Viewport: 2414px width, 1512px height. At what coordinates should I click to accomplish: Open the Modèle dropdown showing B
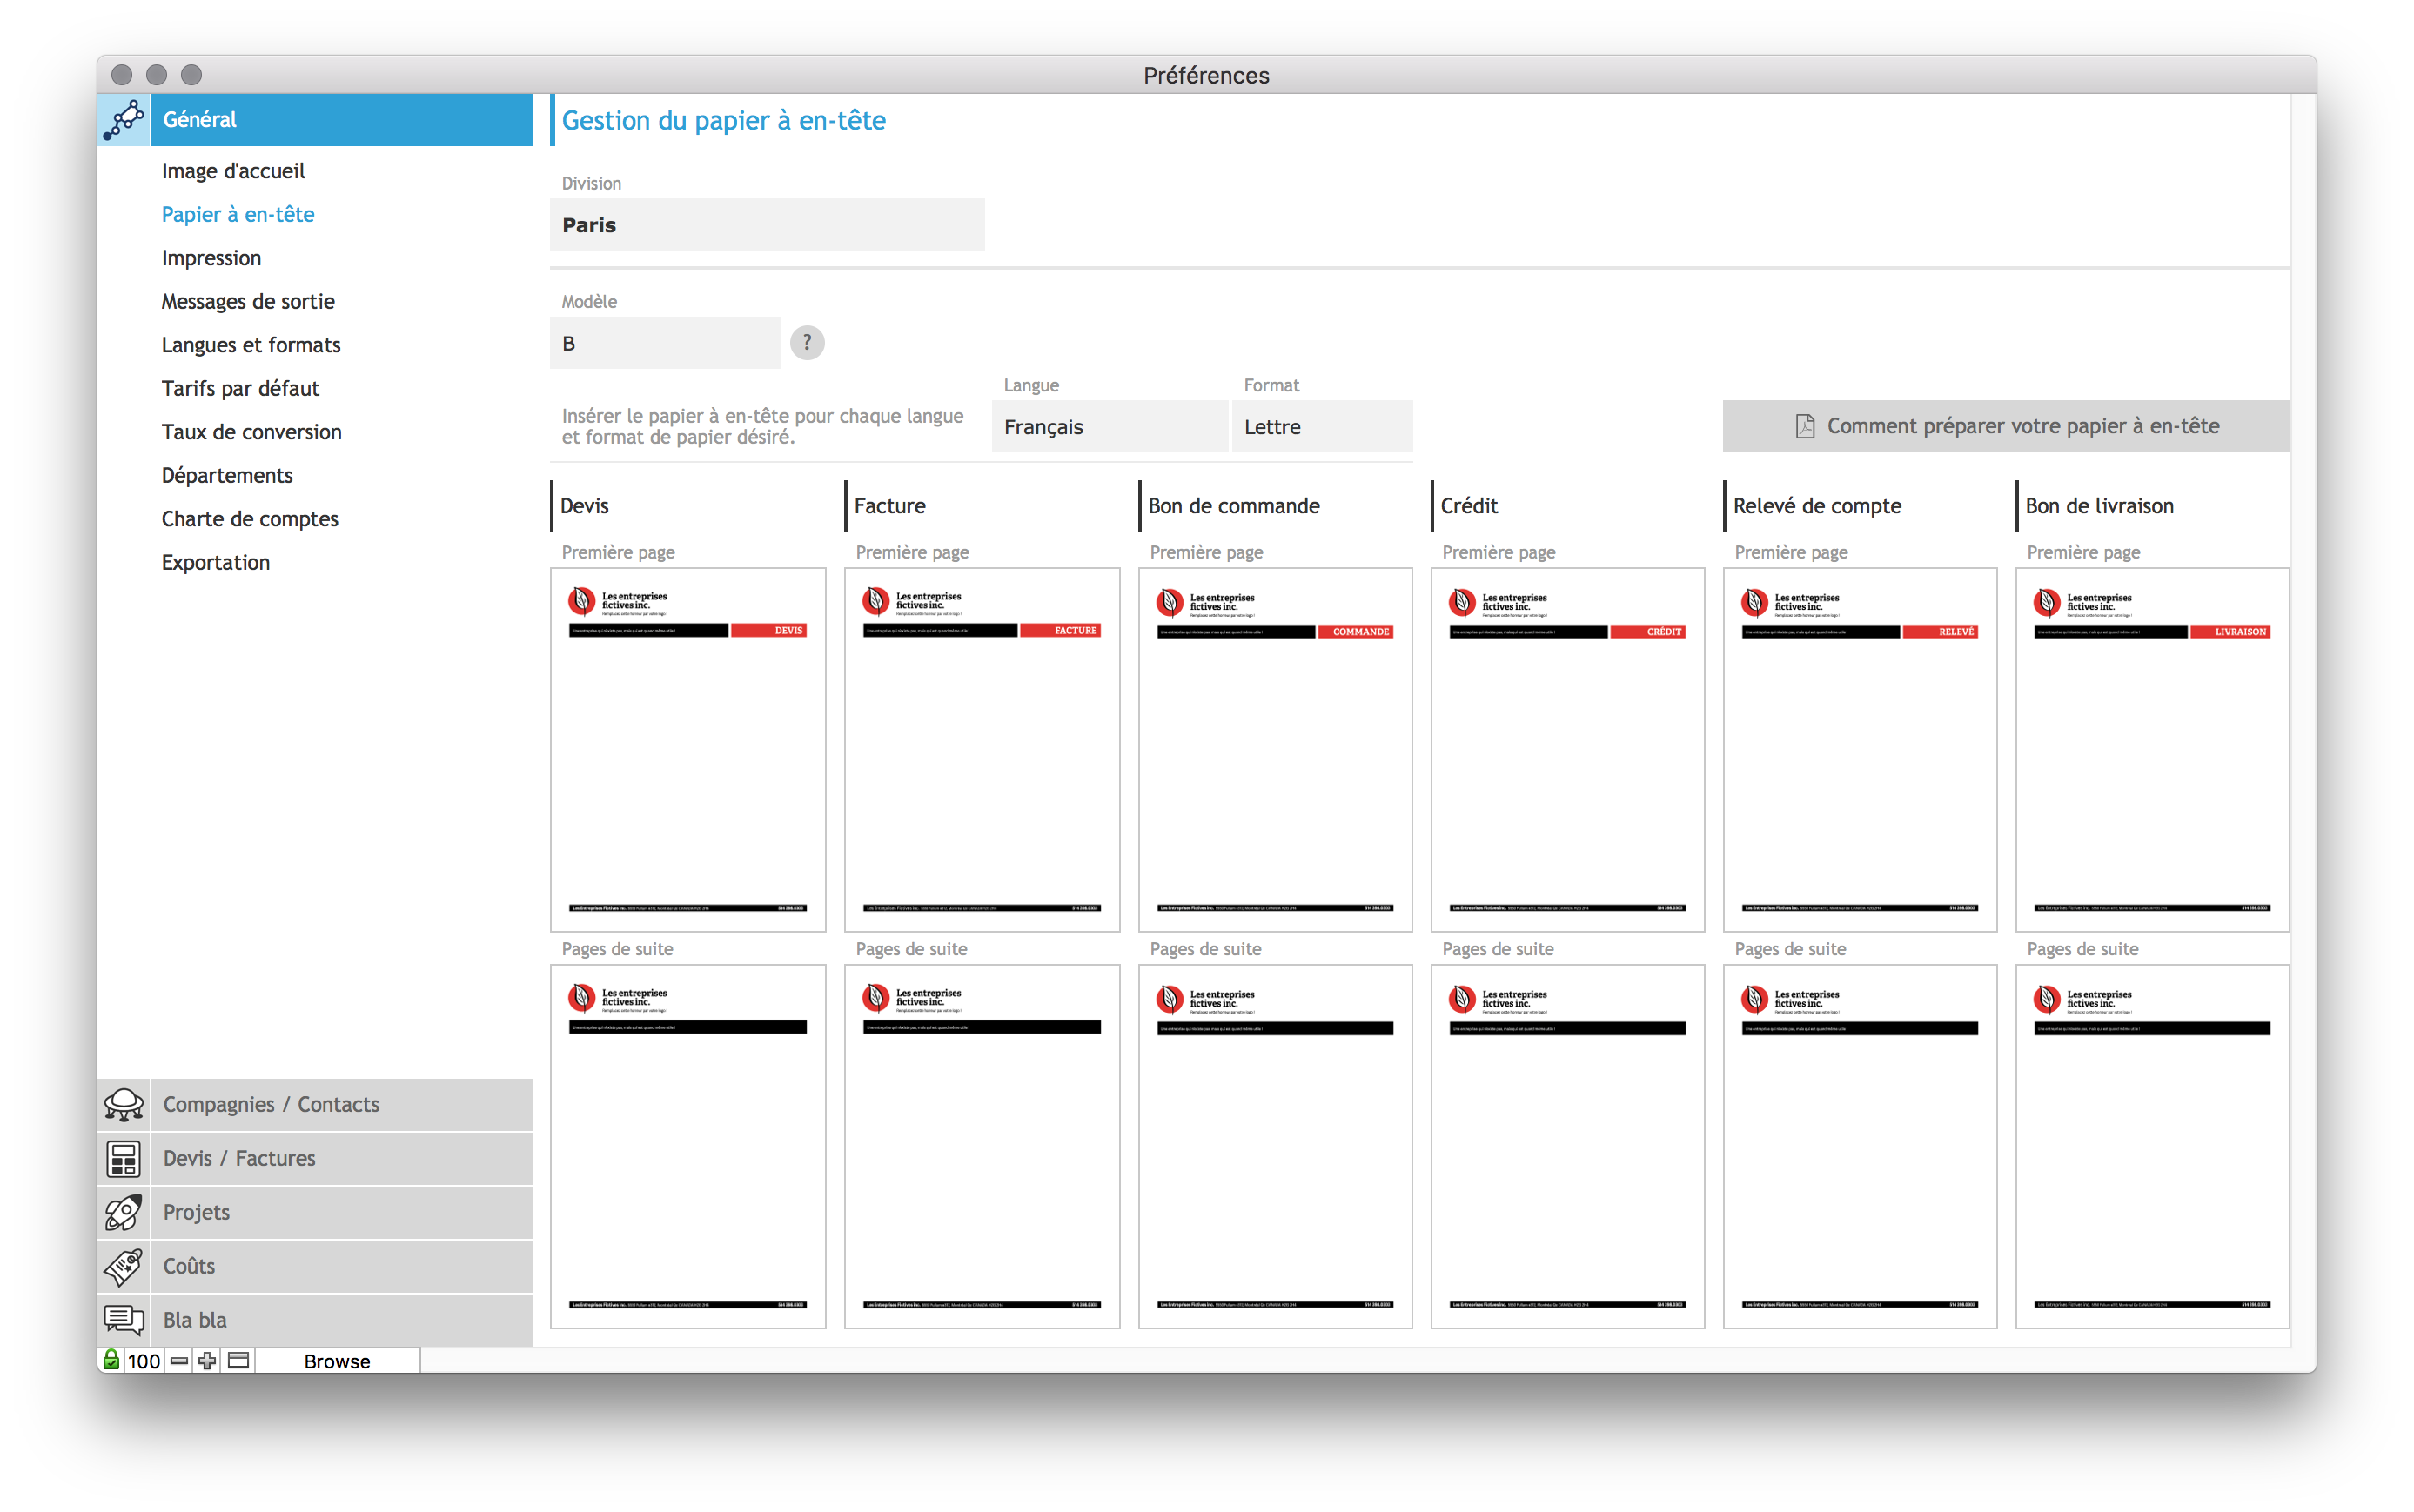point(665,343)
